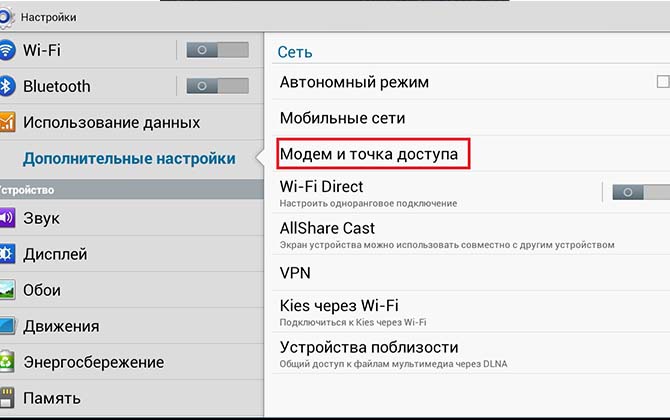Toggle the Wi-Fi Direct switch
Image resolution: width=670 pixels, height=420 pixels.
point(641,192)
